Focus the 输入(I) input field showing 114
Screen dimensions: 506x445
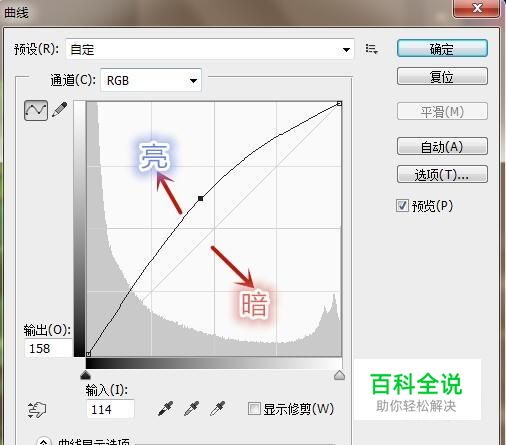[110, 409]
